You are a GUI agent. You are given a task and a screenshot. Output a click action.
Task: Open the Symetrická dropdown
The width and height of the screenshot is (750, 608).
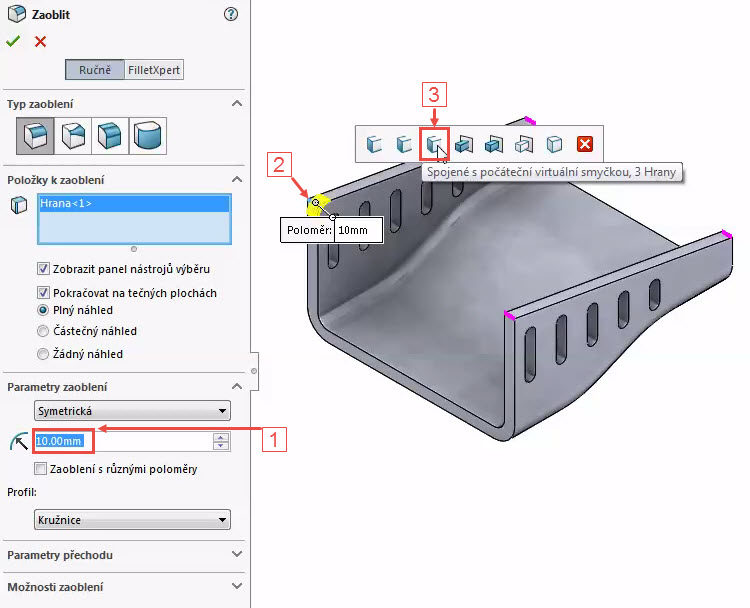[132, 411]
